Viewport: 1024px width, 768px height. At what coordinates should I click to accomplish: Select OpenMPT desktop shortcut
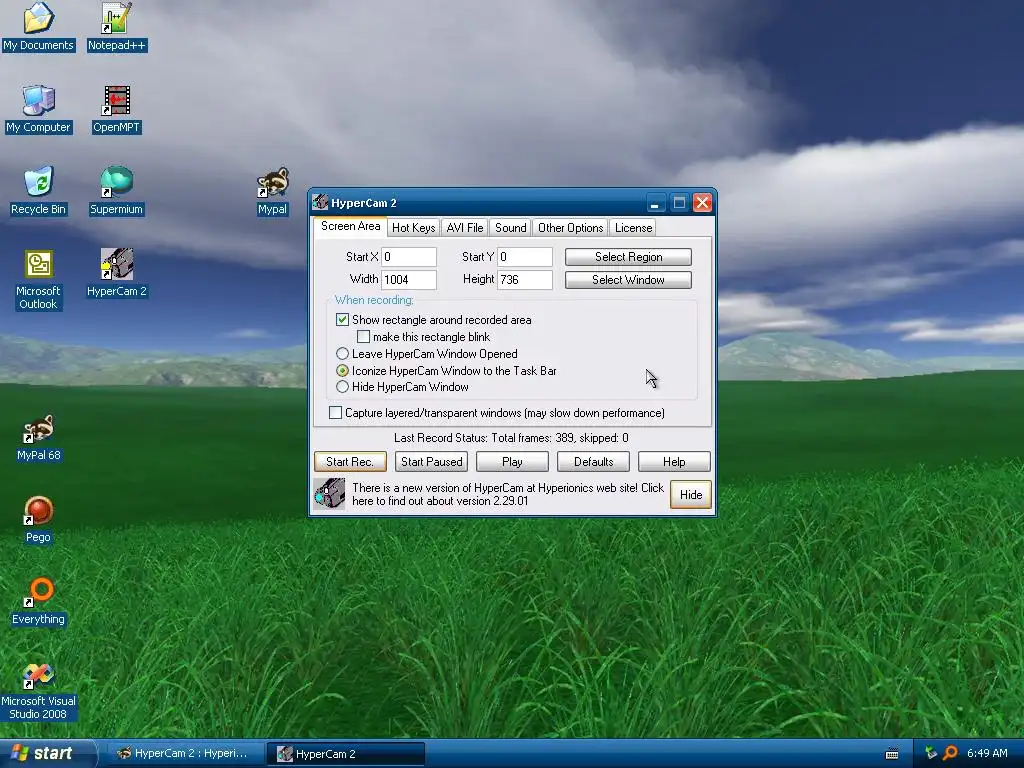pyautogui.click(x=116, y=108)
